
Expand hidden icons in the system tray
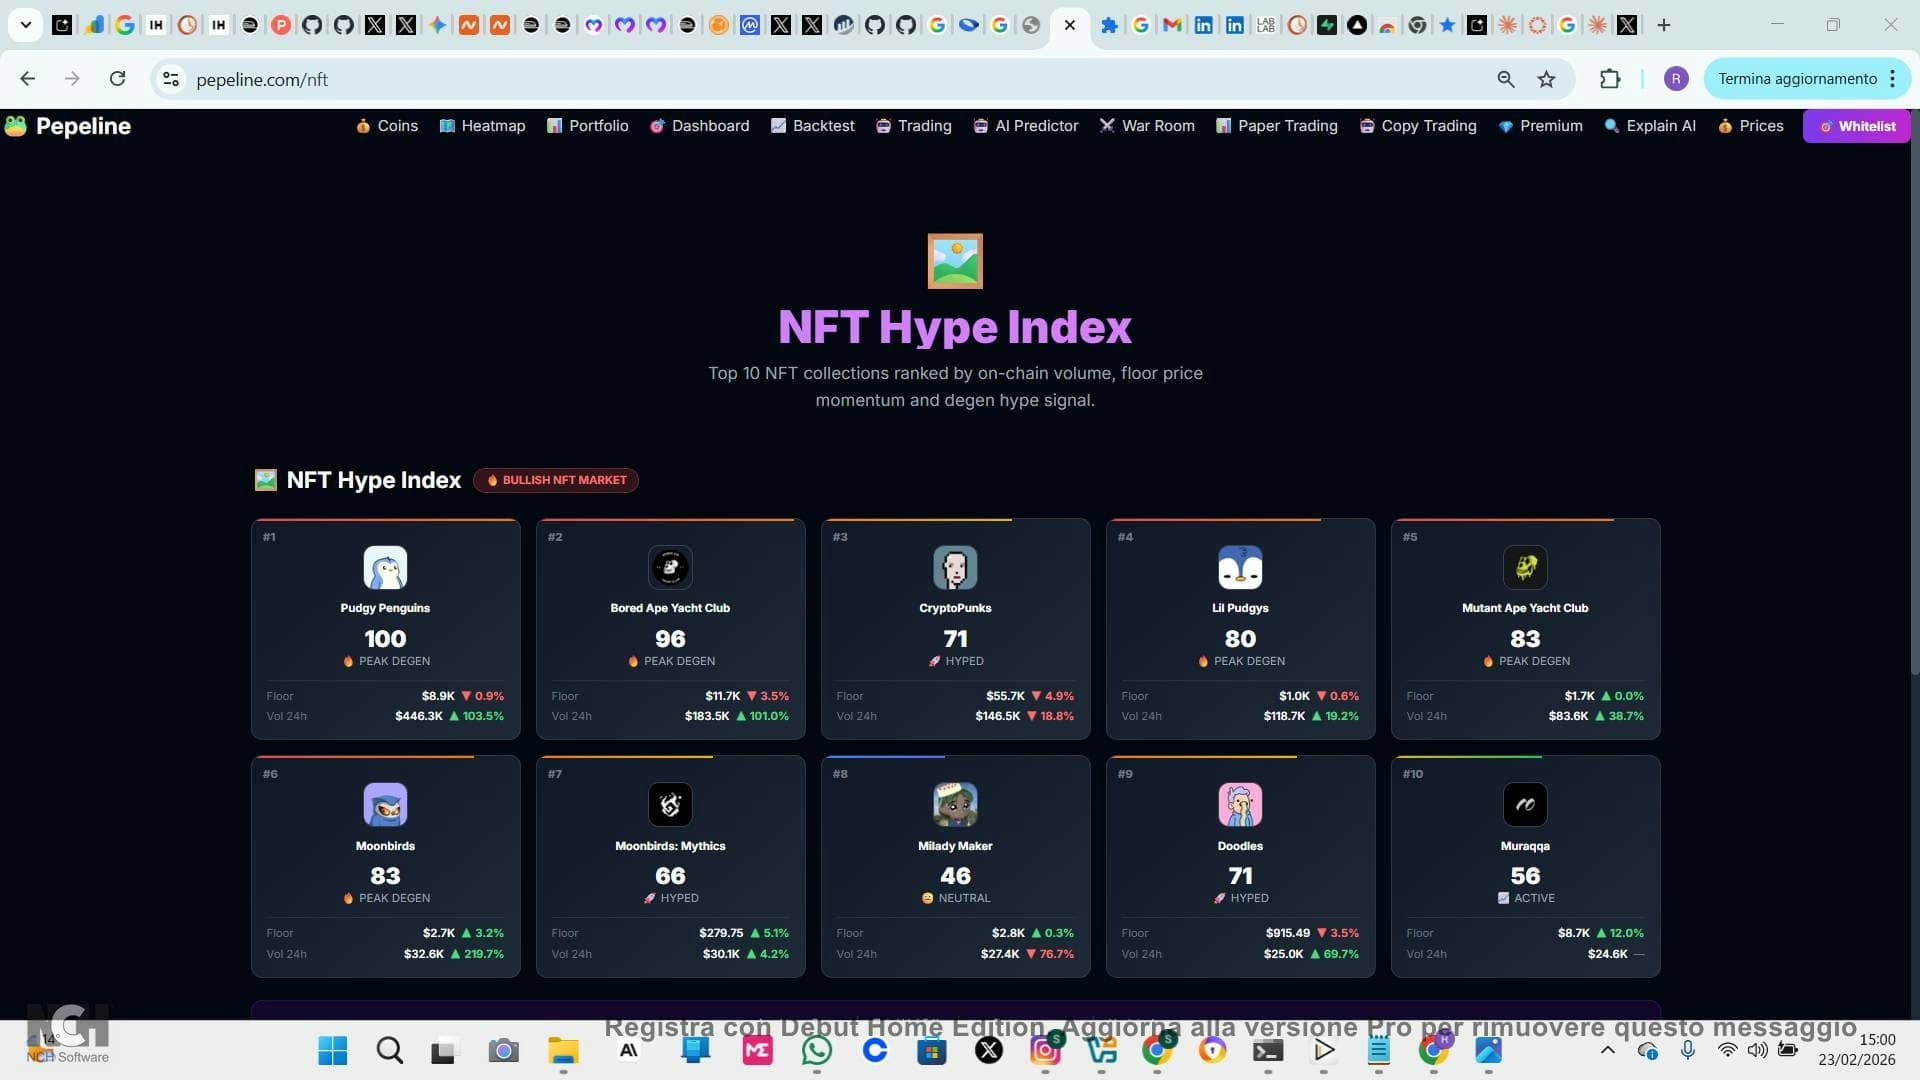1607,1050
